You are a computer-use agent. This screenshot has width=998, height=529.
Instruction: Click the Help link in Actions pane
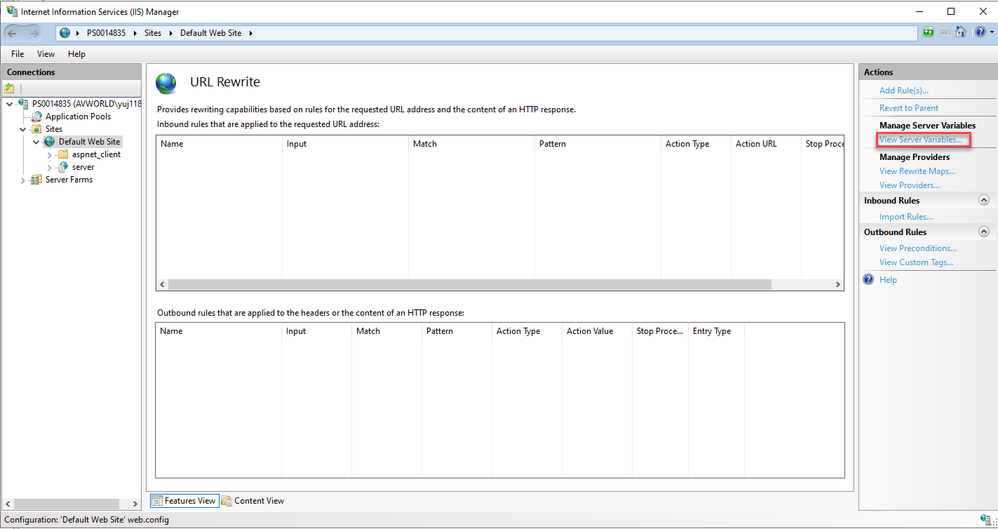[888, 280]
